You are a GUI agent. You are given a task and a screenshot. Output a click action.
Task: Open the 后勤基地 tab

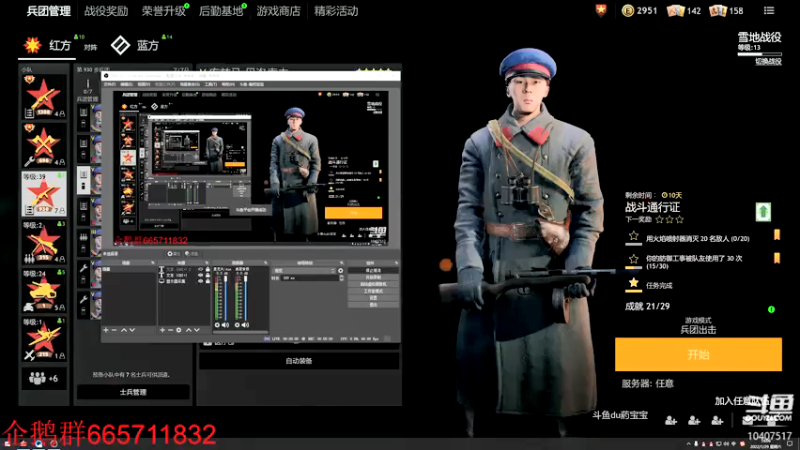(221, 11)
